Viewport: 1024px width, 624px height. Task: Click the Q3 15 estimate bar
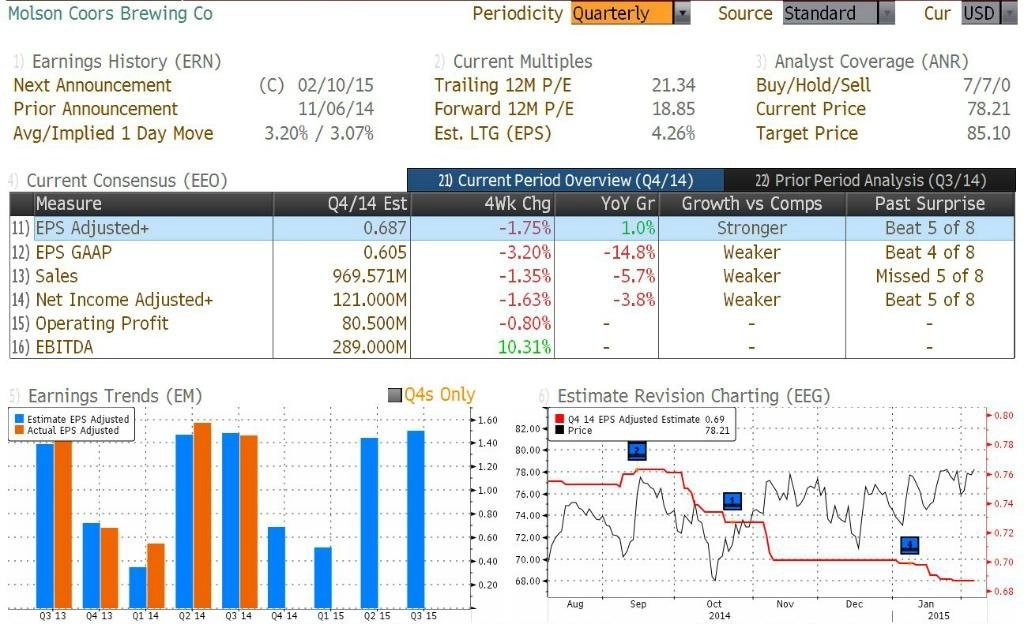coord(415,520)
